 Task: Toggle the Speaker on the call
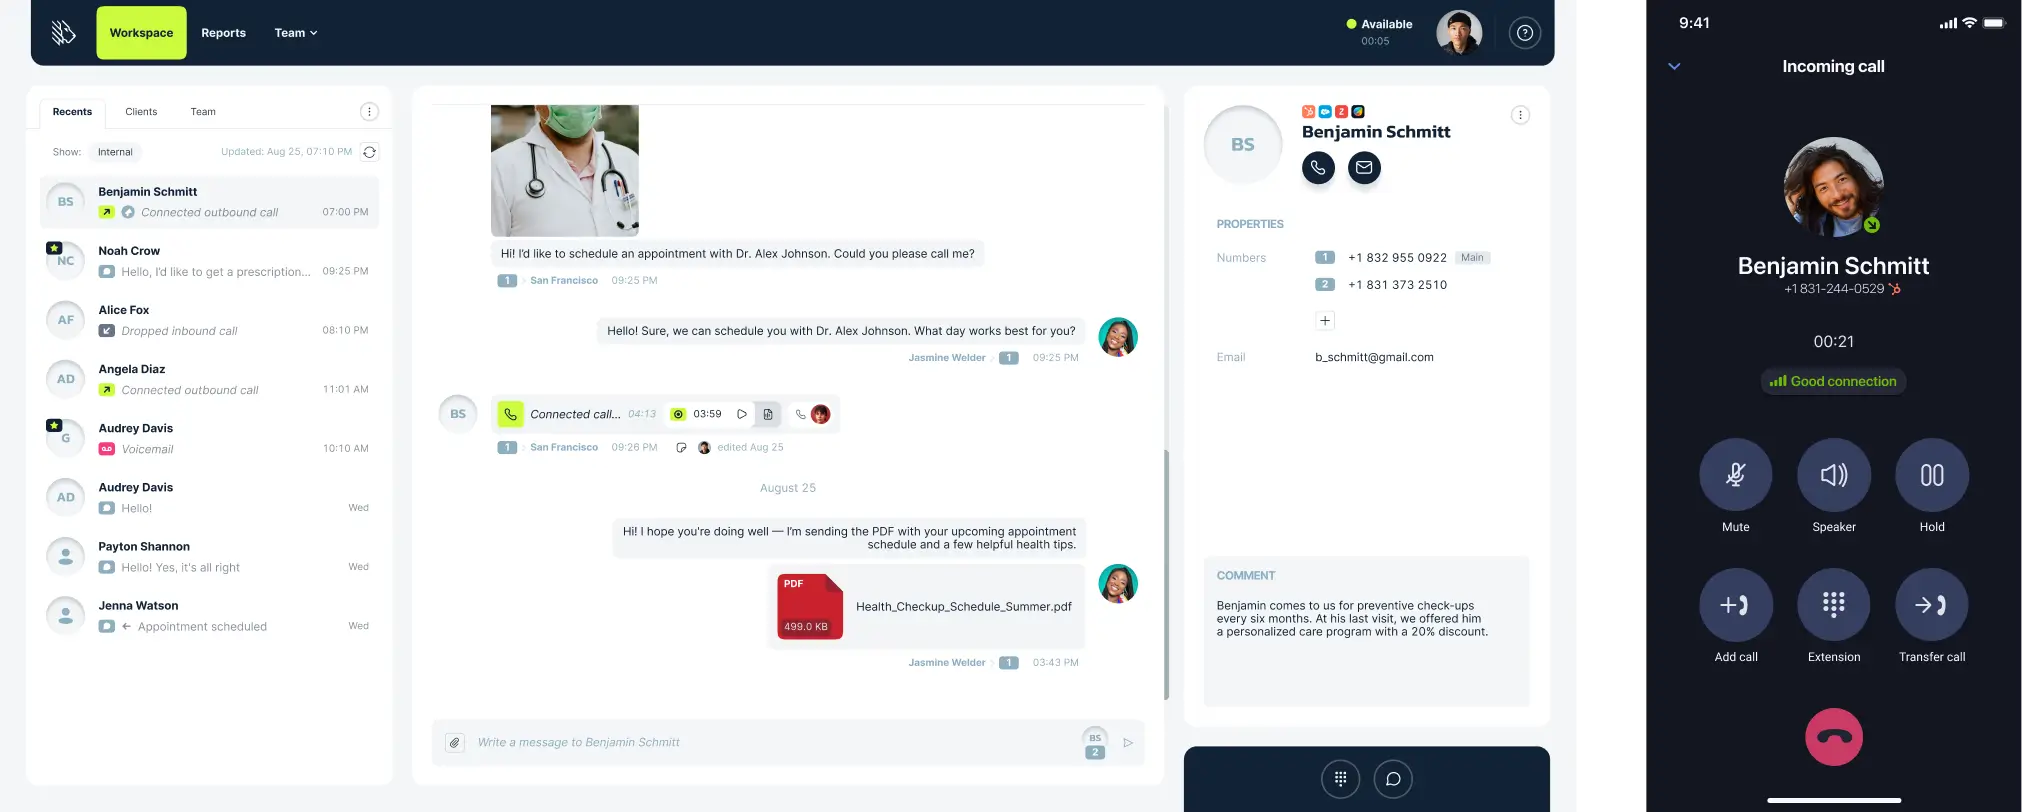pyautogui.click(x=1833, y=475)
